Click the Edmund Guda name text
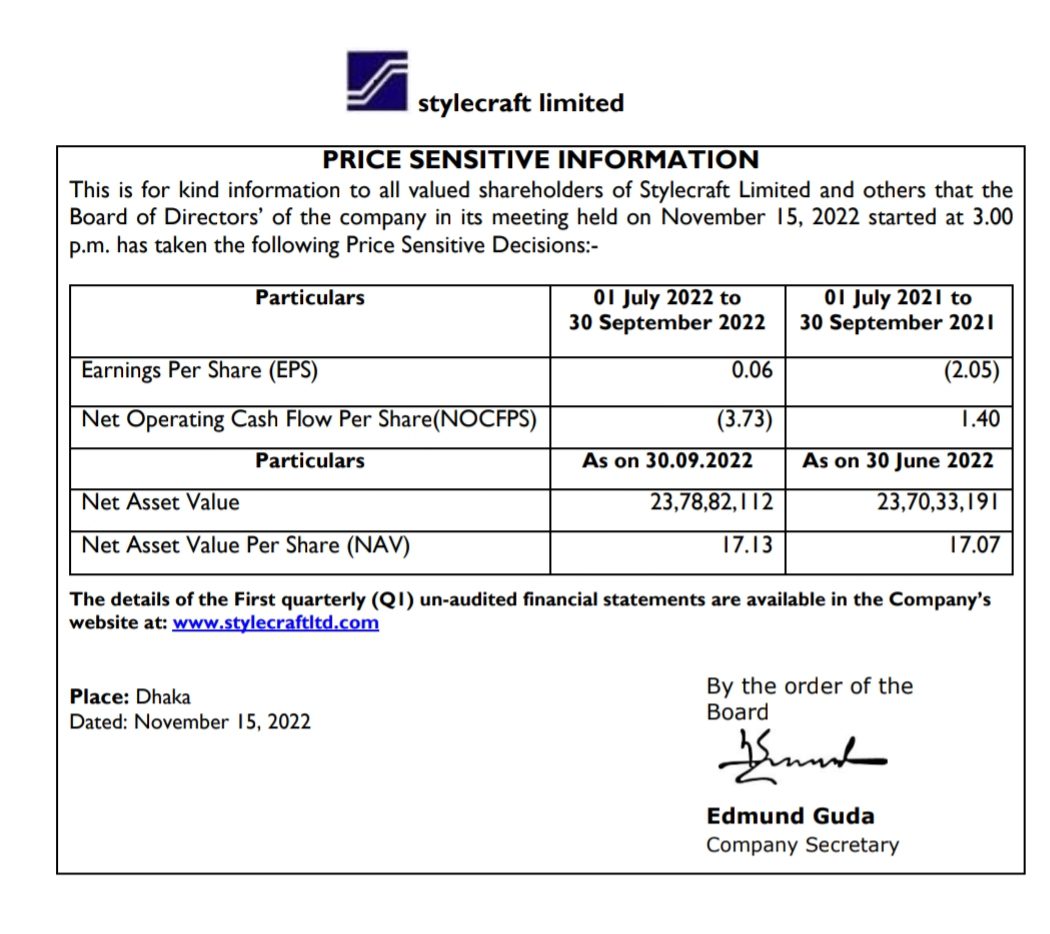 point(790,816)
